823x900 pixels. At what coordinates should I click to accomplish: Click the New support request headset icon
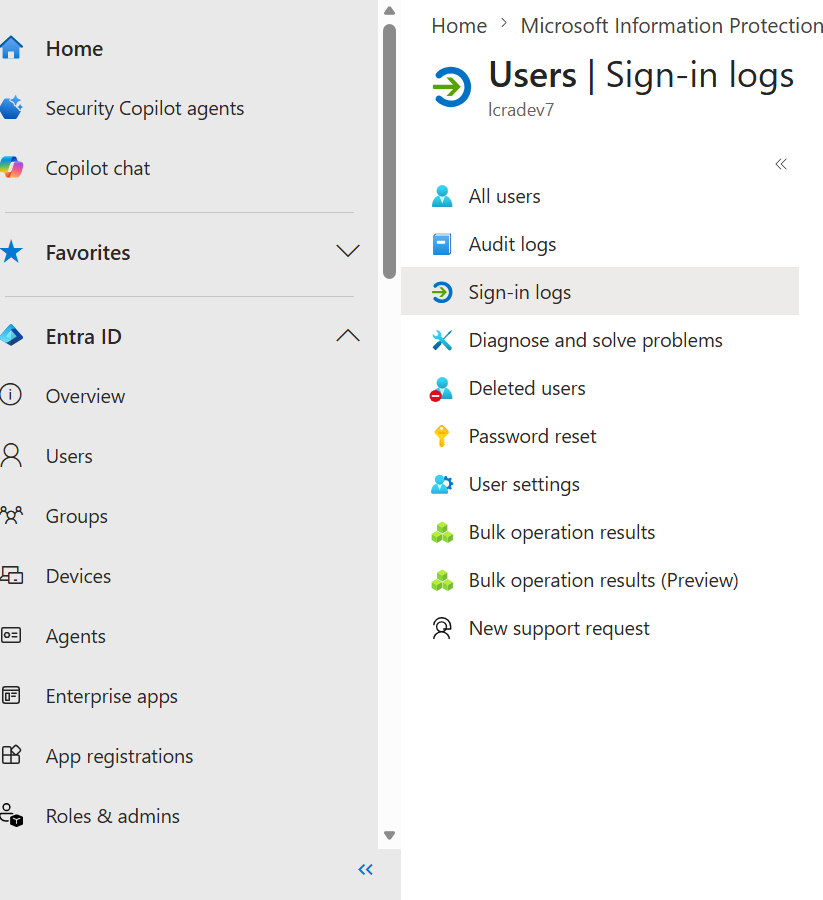pos(442,629)
